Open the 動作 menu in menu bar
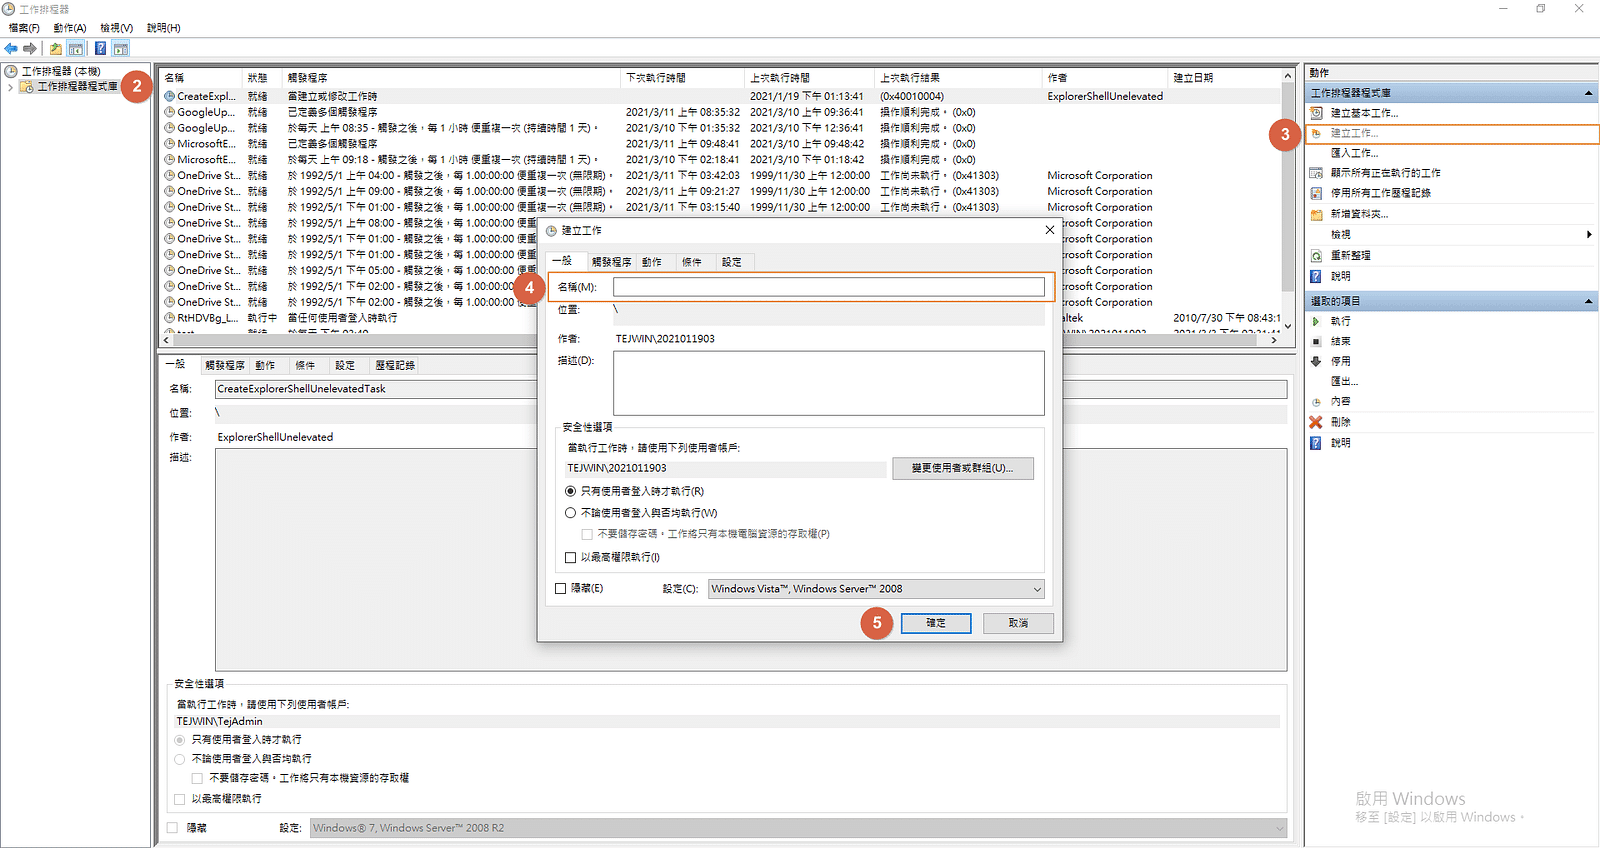This screenshot has width=1600, height=848. click(69, 28)
